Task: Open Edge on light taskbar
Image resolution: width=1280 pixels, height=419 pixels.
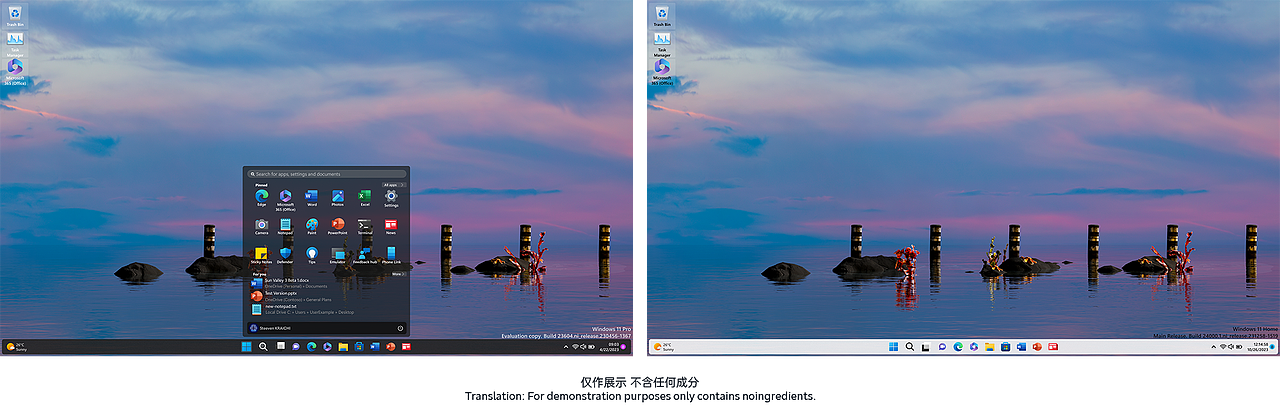Action: (958, 347)
